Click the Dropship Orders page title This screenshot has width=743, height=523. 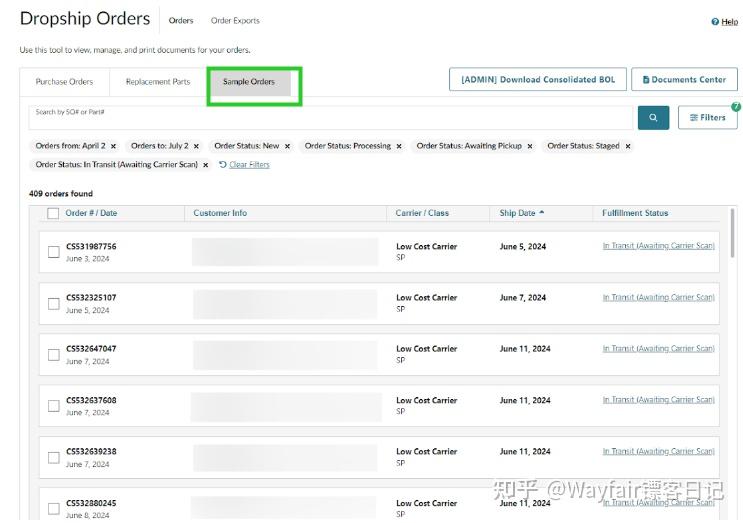85,19
